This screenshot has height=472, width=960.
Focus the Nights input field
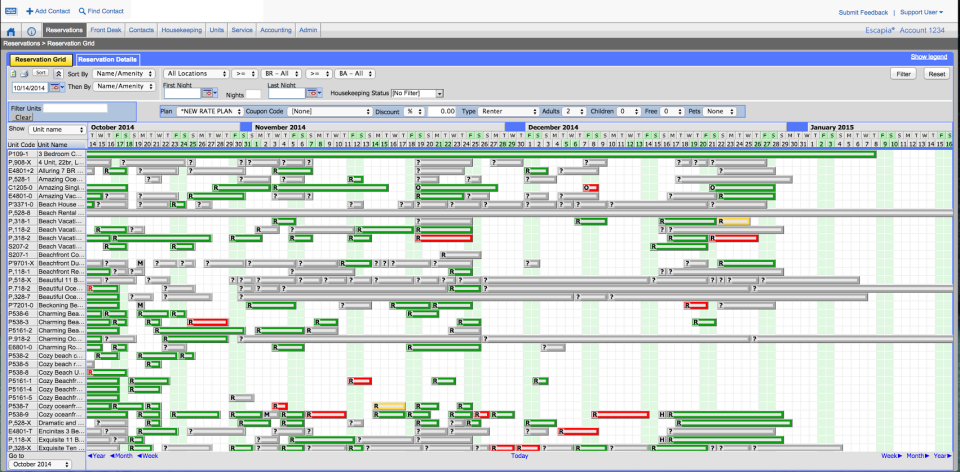(253, 94)
